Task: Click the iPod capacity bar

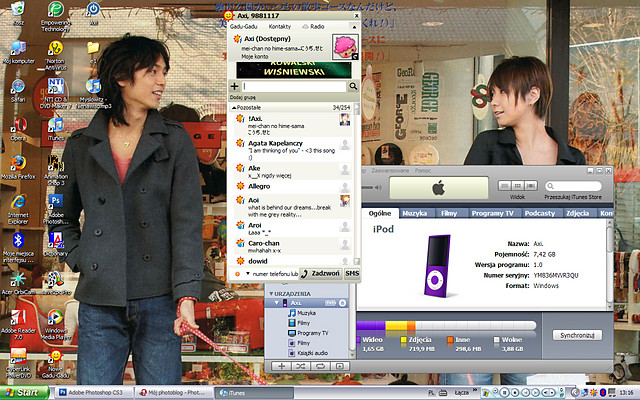Action: point(446,325)
